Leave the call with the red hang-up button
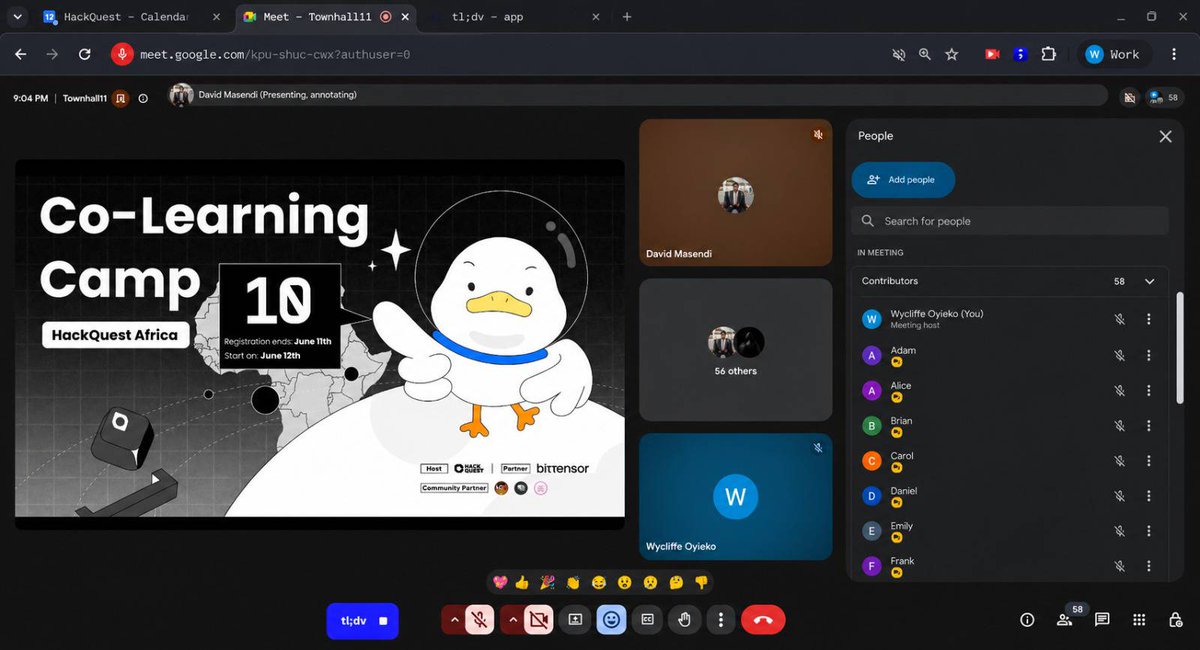The width and height of the screenshot is (1200, 650). (x=763, y=620)
